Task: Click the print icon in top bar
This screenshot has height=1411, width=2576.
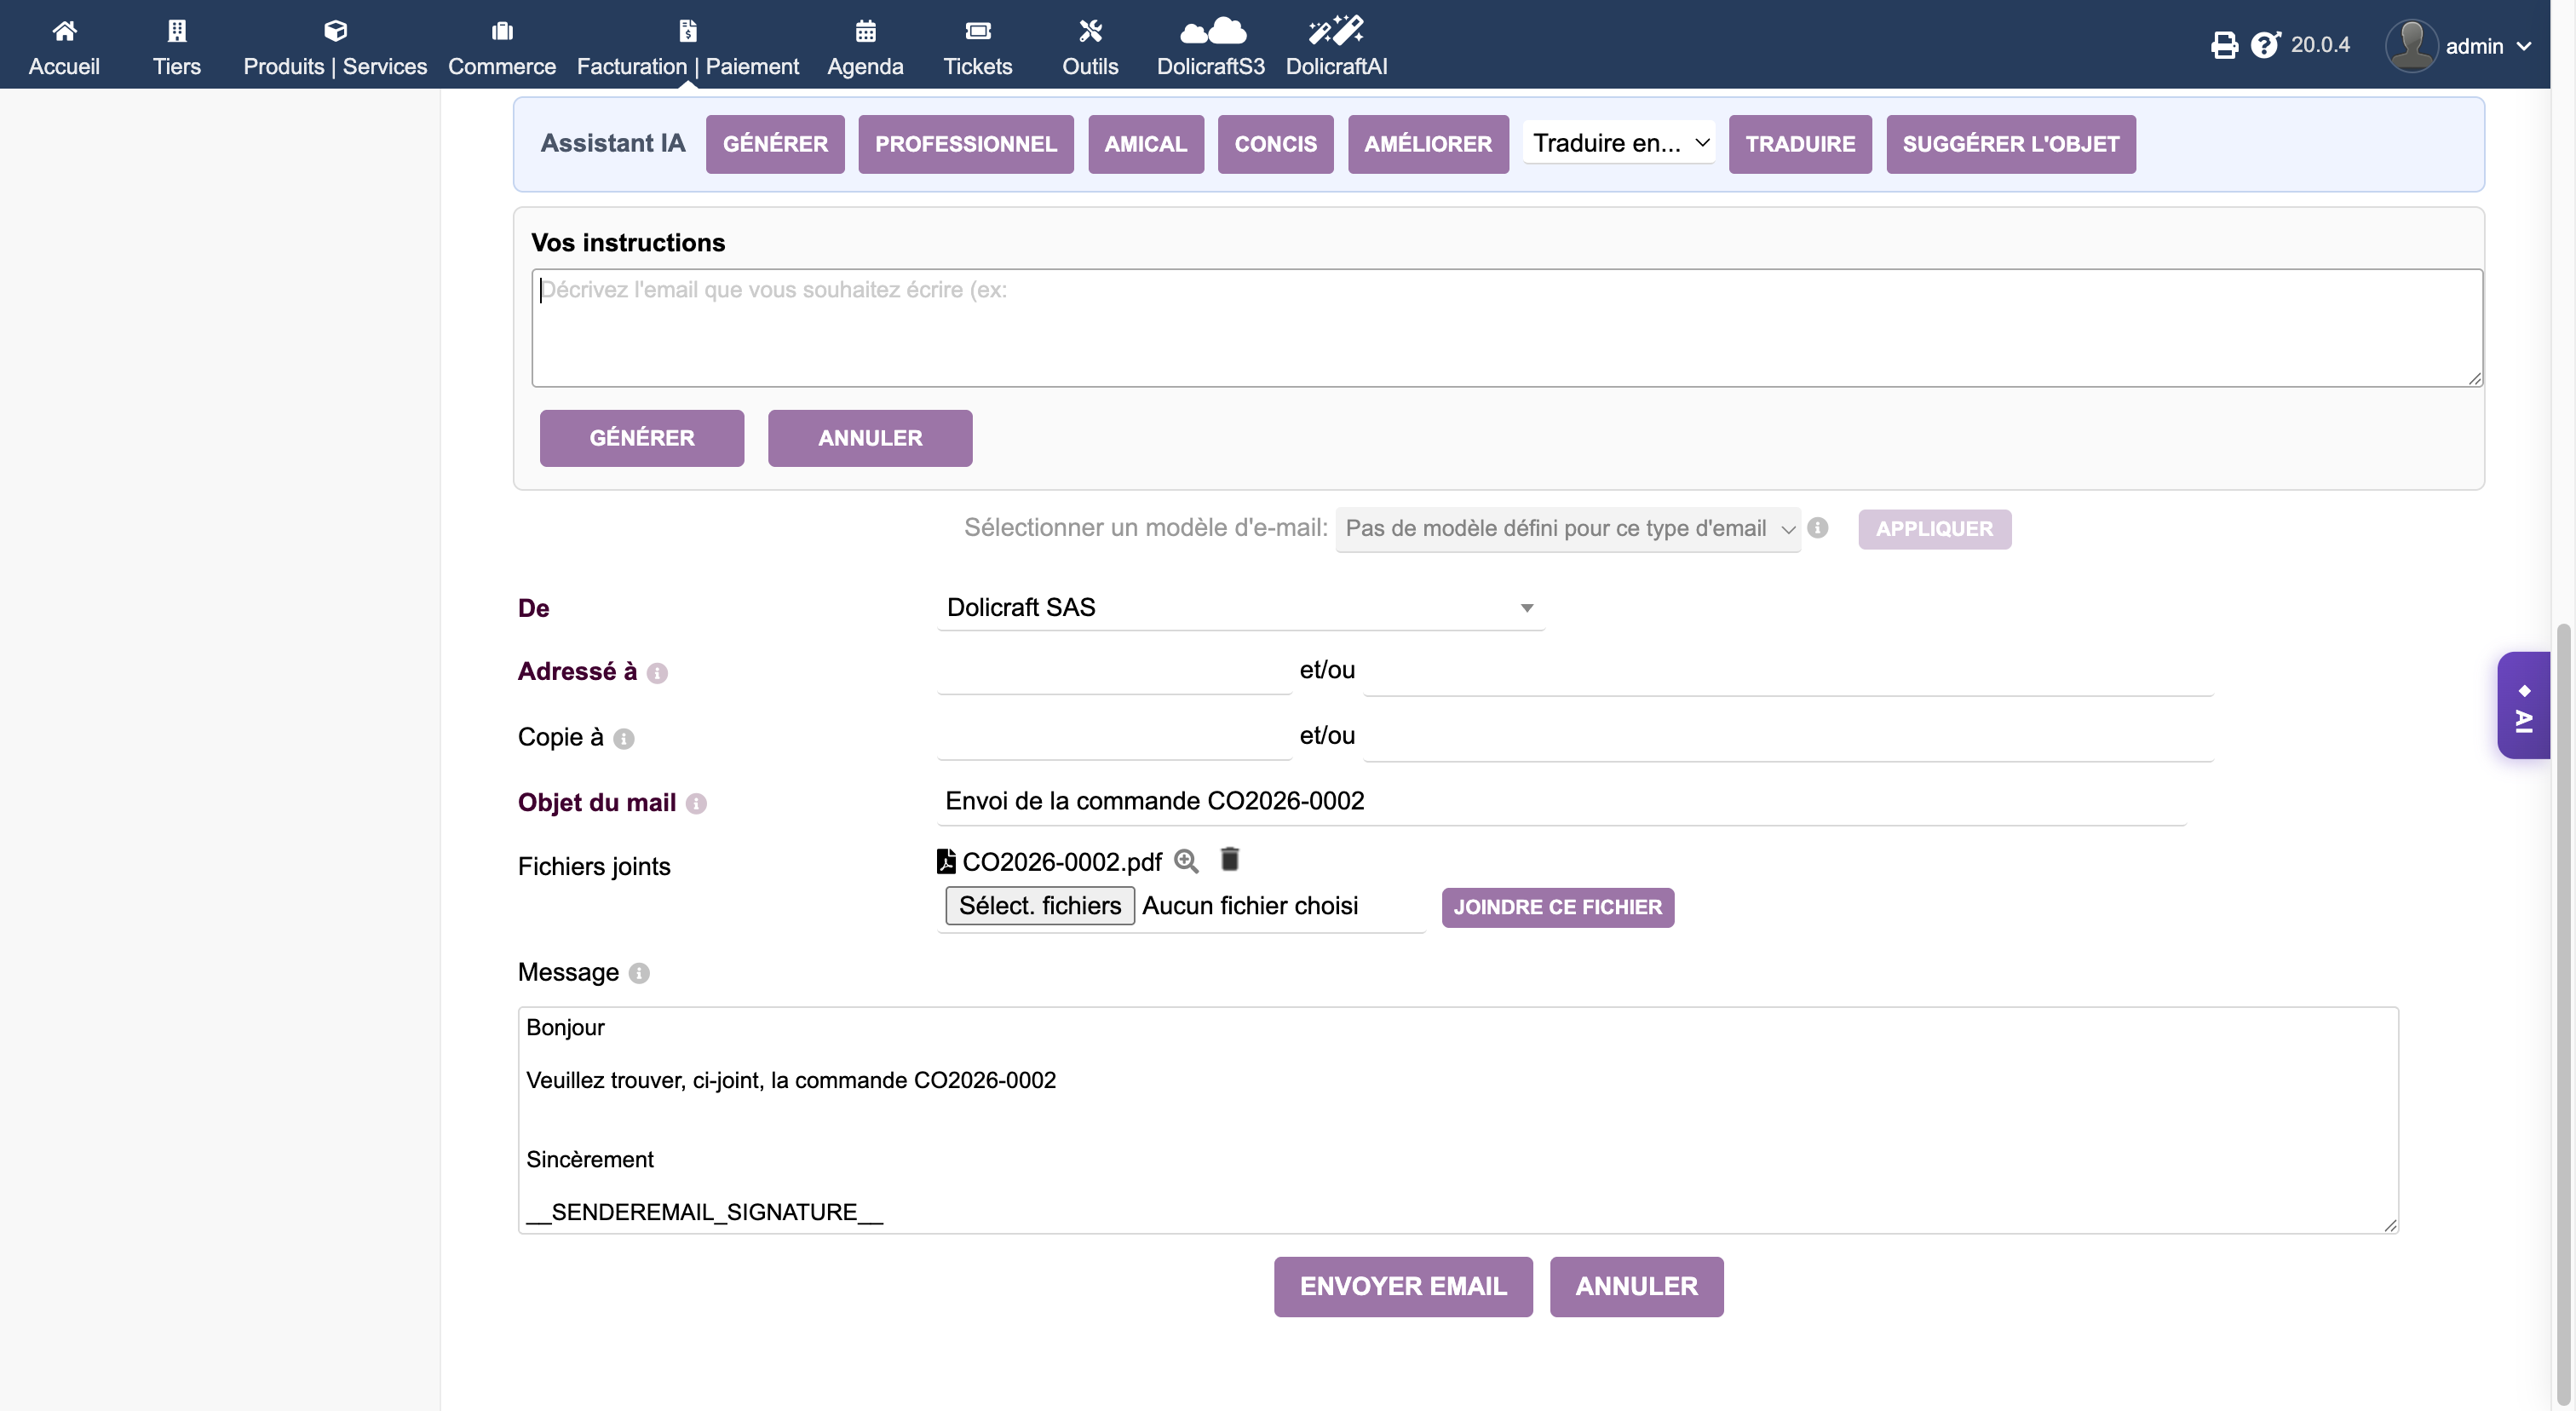Action: pyautogui.click(x=2223, y=45)
